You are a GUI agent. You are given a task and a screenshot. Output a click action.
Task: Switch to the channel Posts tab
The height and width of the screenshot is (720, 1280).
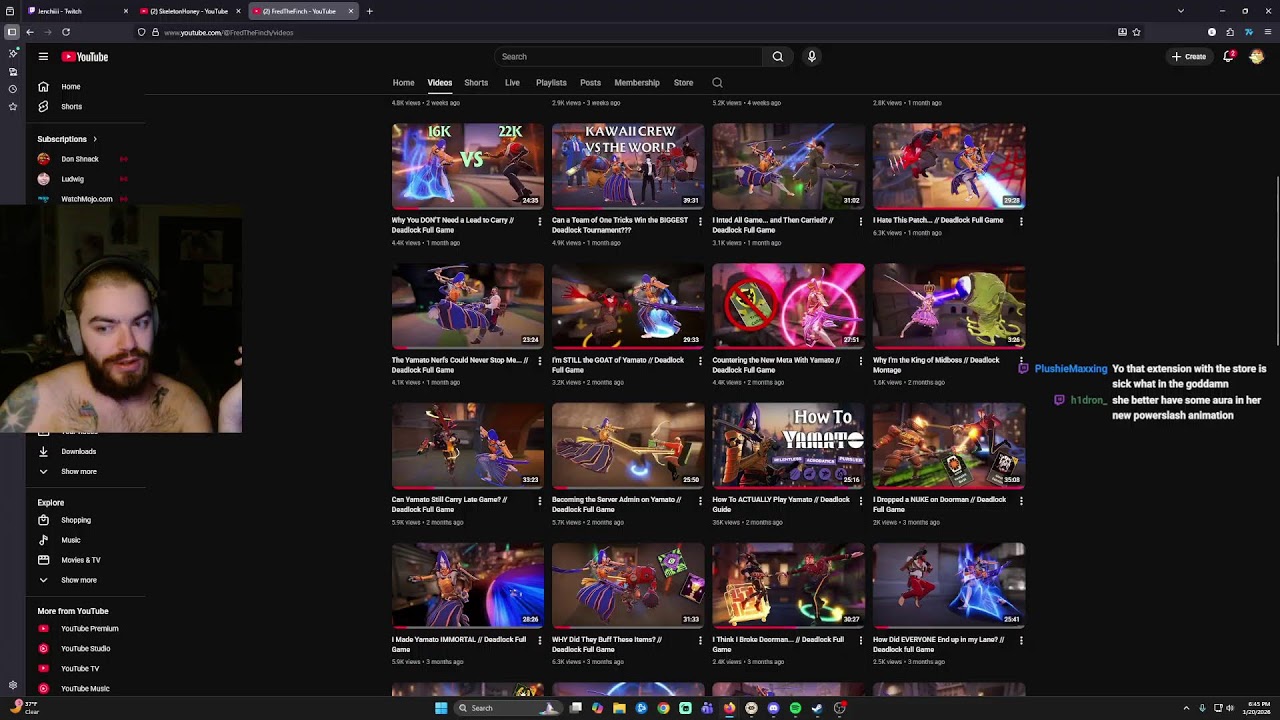[590, 83]
